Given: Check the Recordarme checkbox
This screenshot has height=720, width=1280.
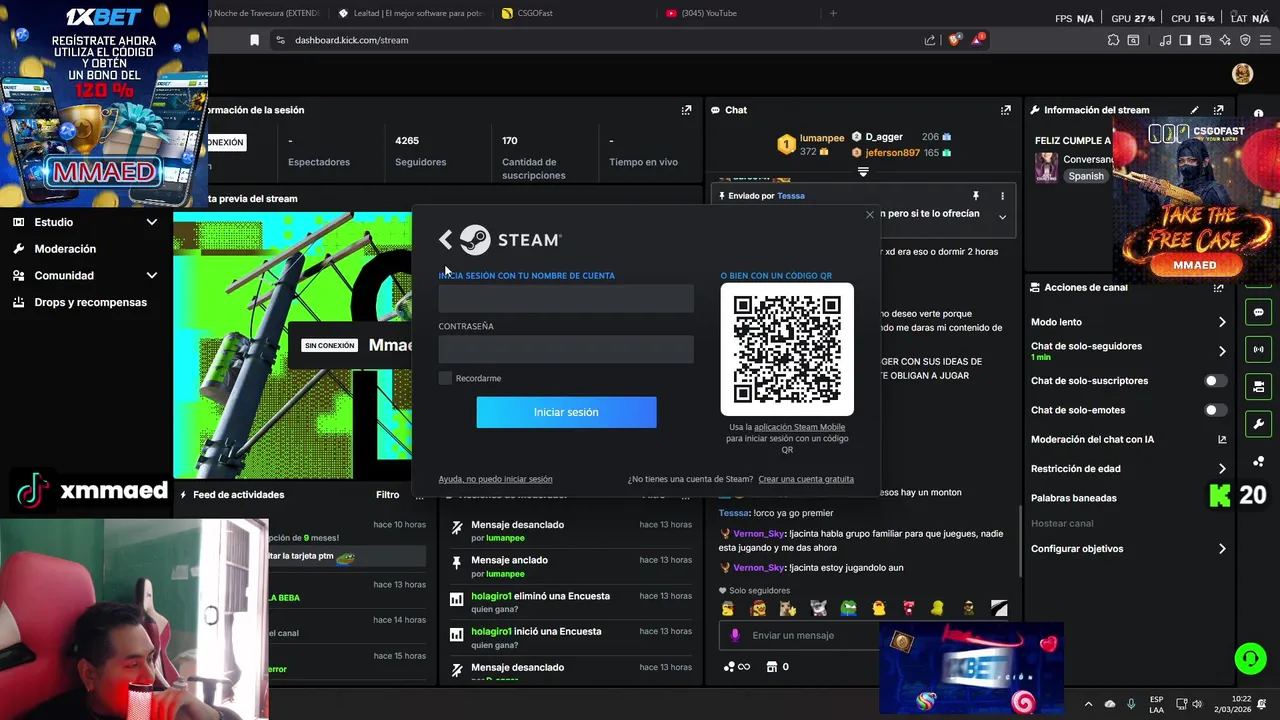Looking at the screenshot, I should pyautogui.click(x=445, y=378).
